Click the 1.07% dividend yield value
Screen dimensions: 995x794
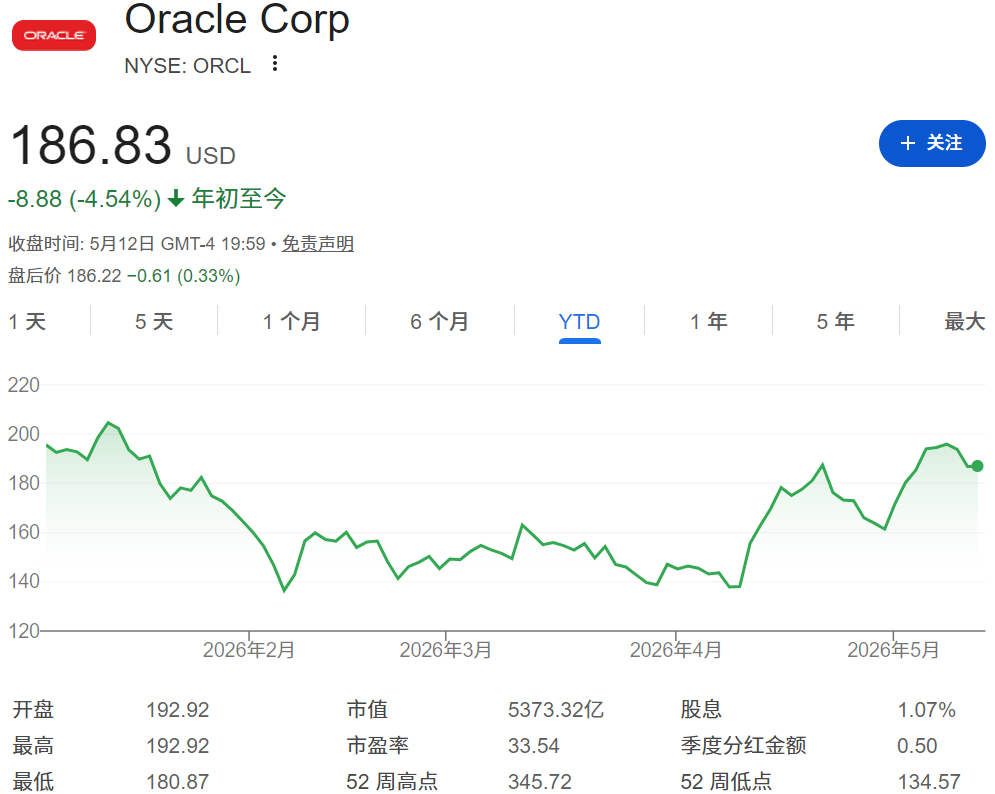click(926, 710)
